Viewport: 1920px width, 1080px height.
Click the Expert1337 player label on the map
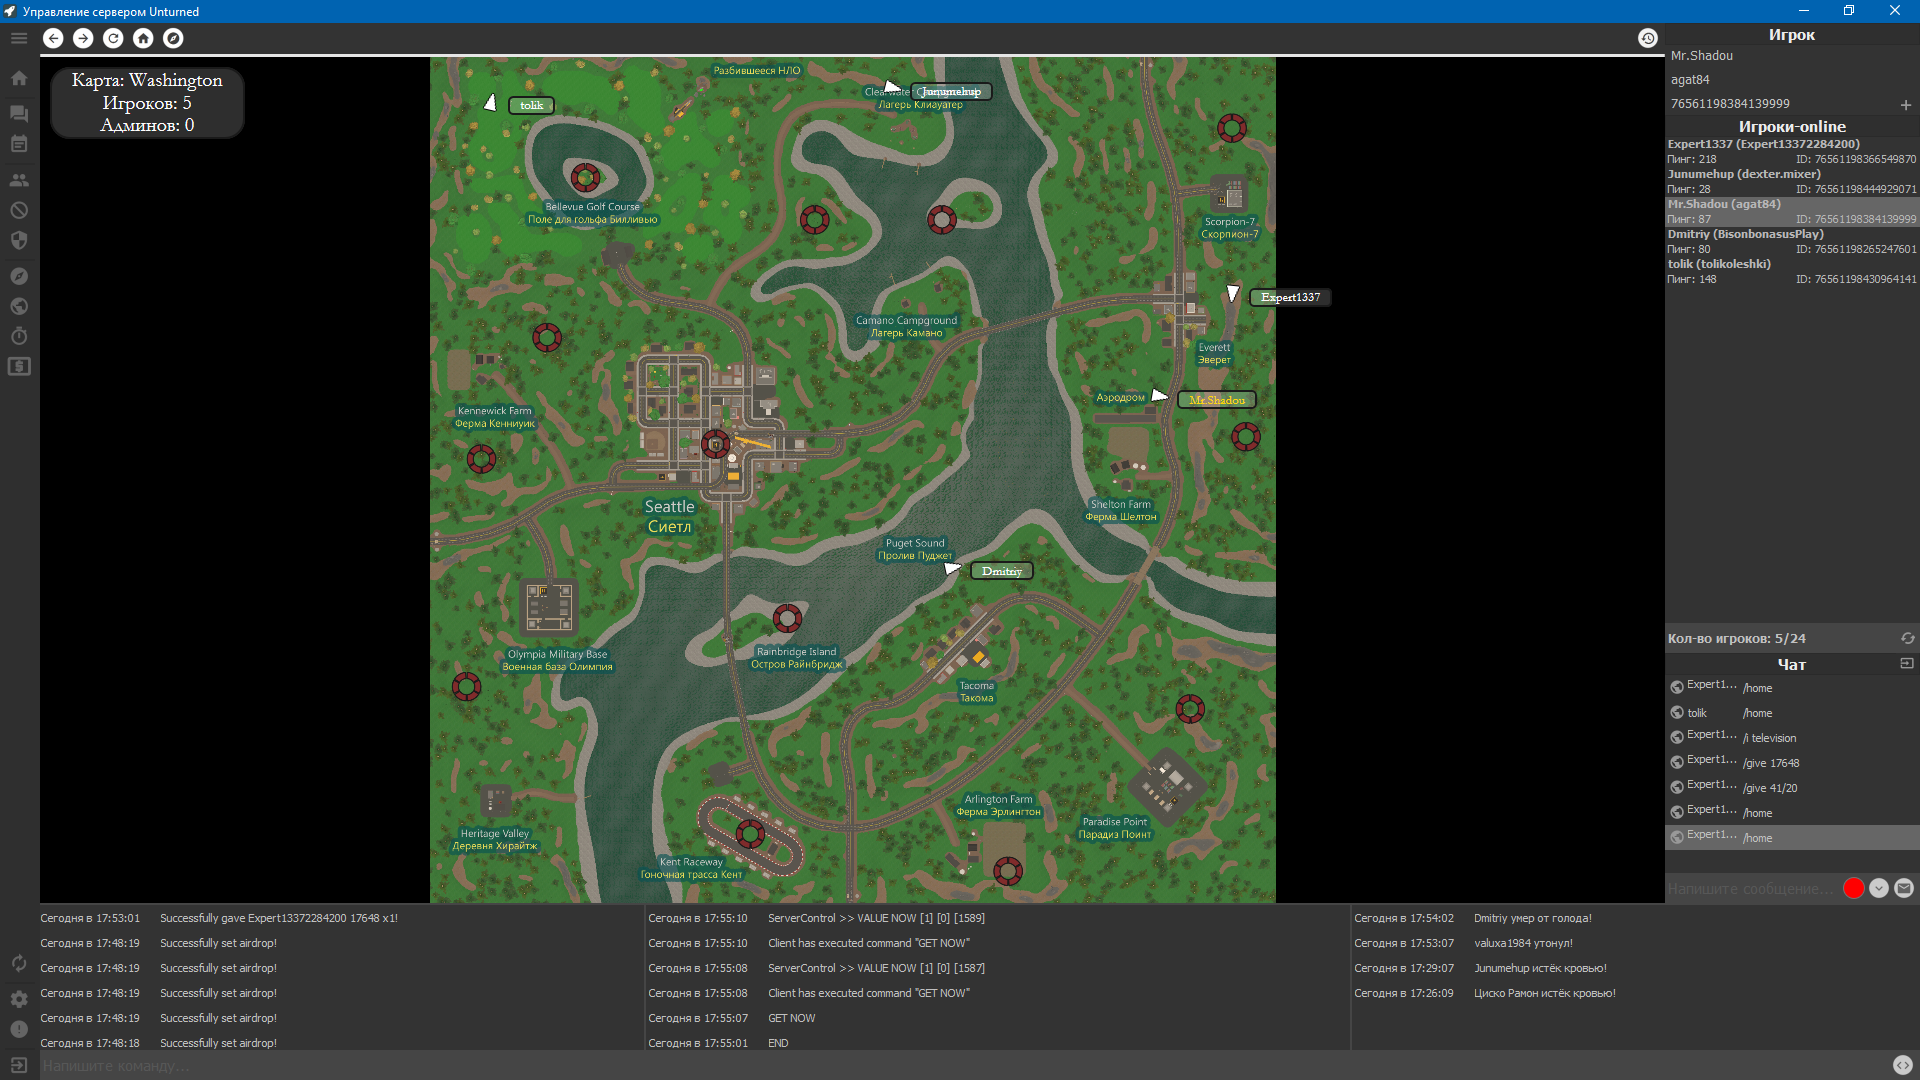coord(1290,297)
